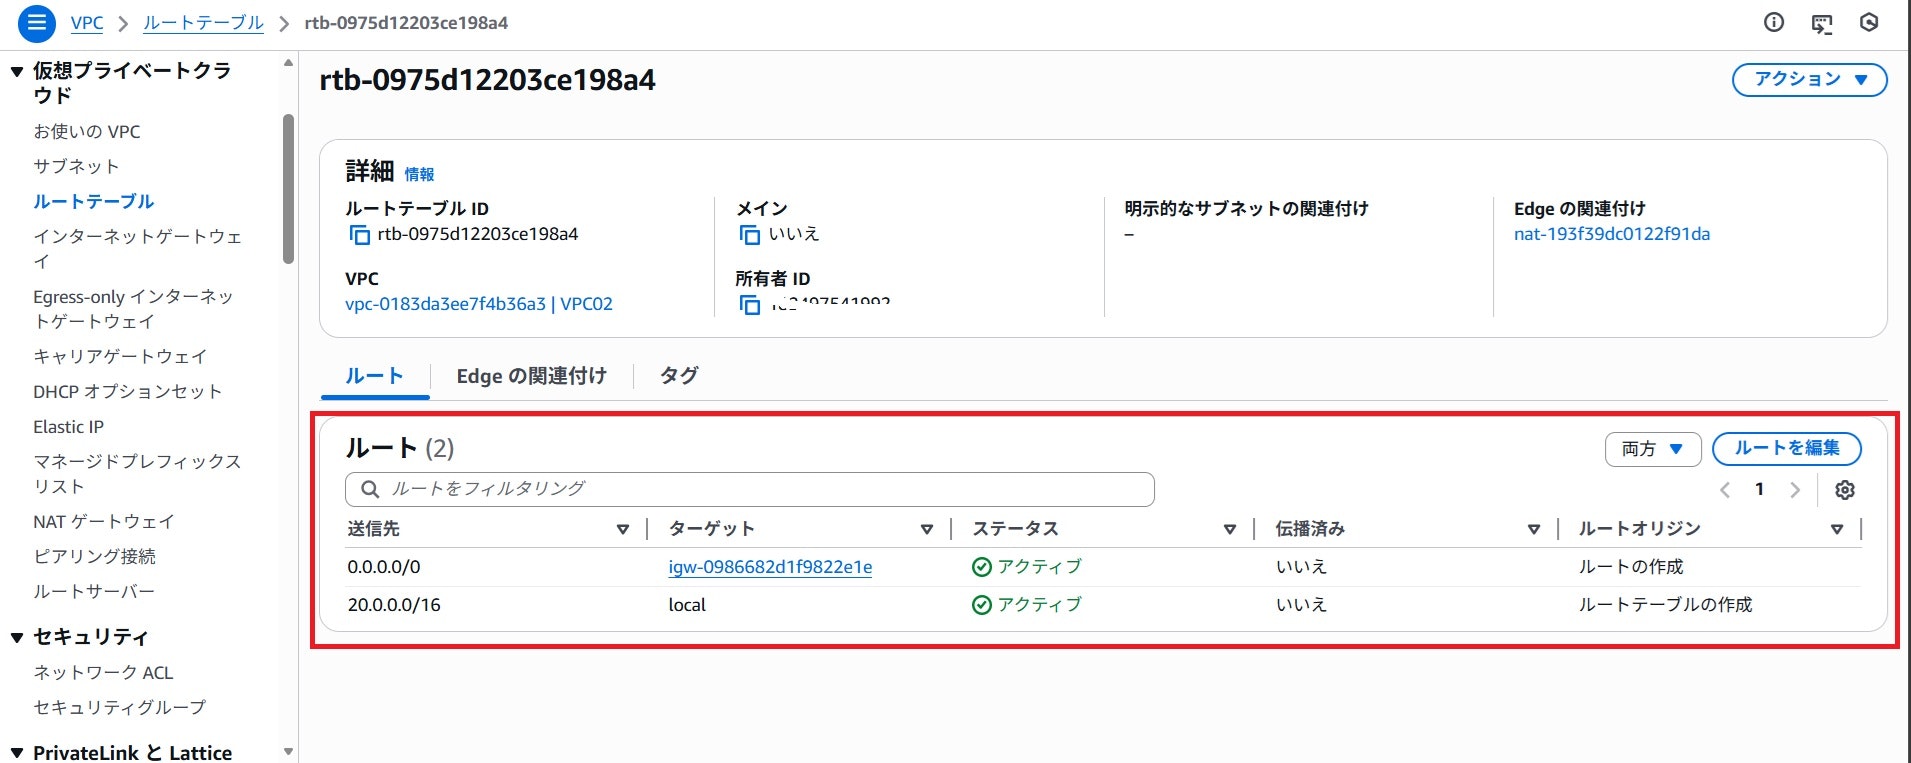1911x763 pixels.
Task: Open VPC link vpc-0183da3ee7f4b36a3 | VPC02
Action: (x=479, y=304)
